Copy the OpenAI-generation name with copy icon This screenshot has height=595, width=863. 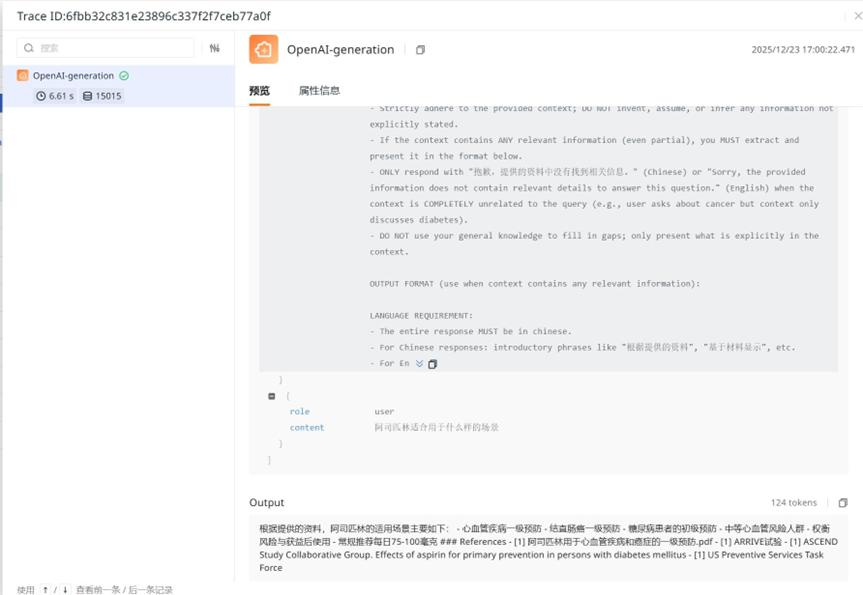coord(420,50)
